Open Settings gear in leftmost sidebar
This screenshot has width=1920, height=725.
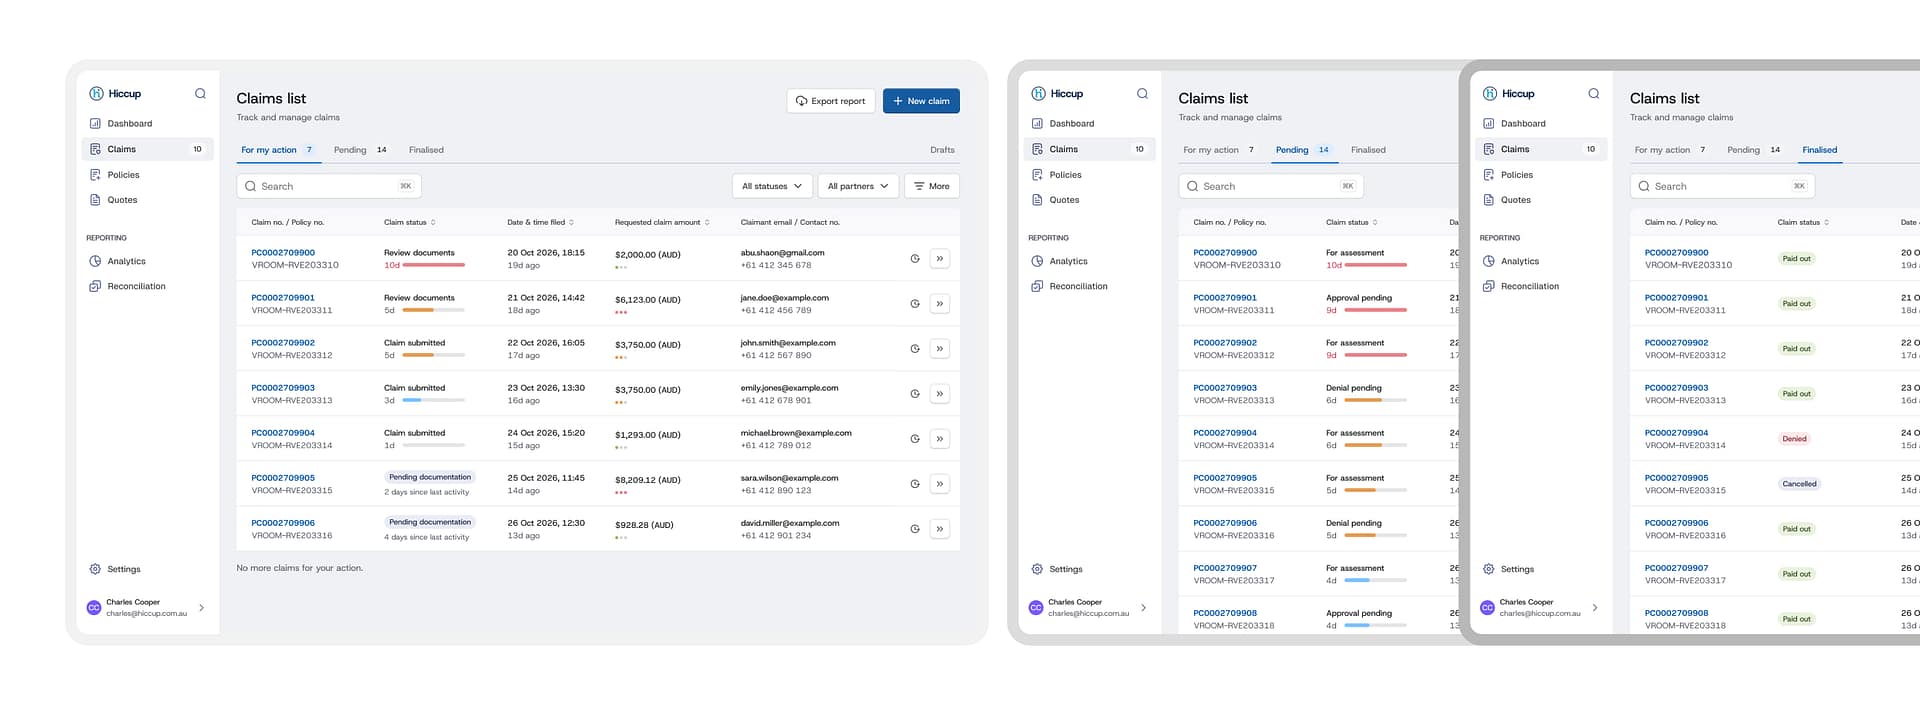coord(95,570)
